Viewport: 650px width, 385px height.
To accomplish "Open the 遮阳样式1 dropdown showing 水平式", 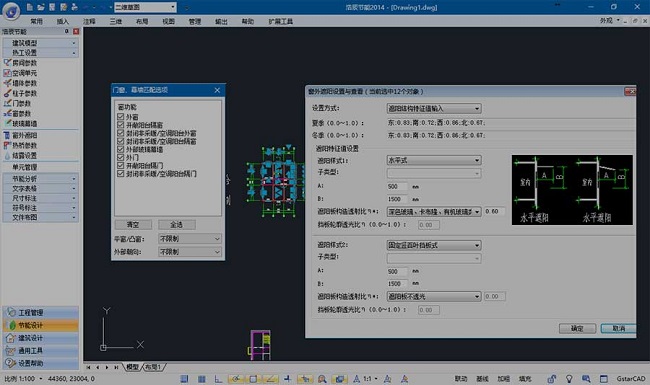I will (x=434, y=160).
